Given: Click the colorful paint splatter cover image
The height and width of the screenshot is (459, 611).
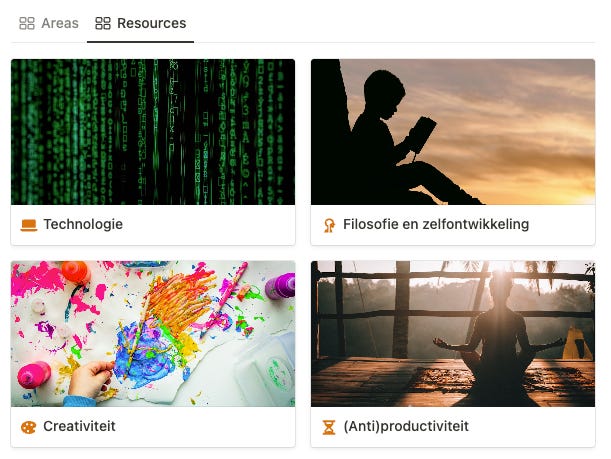Looking at the screenshot, I should click(153, 334).
